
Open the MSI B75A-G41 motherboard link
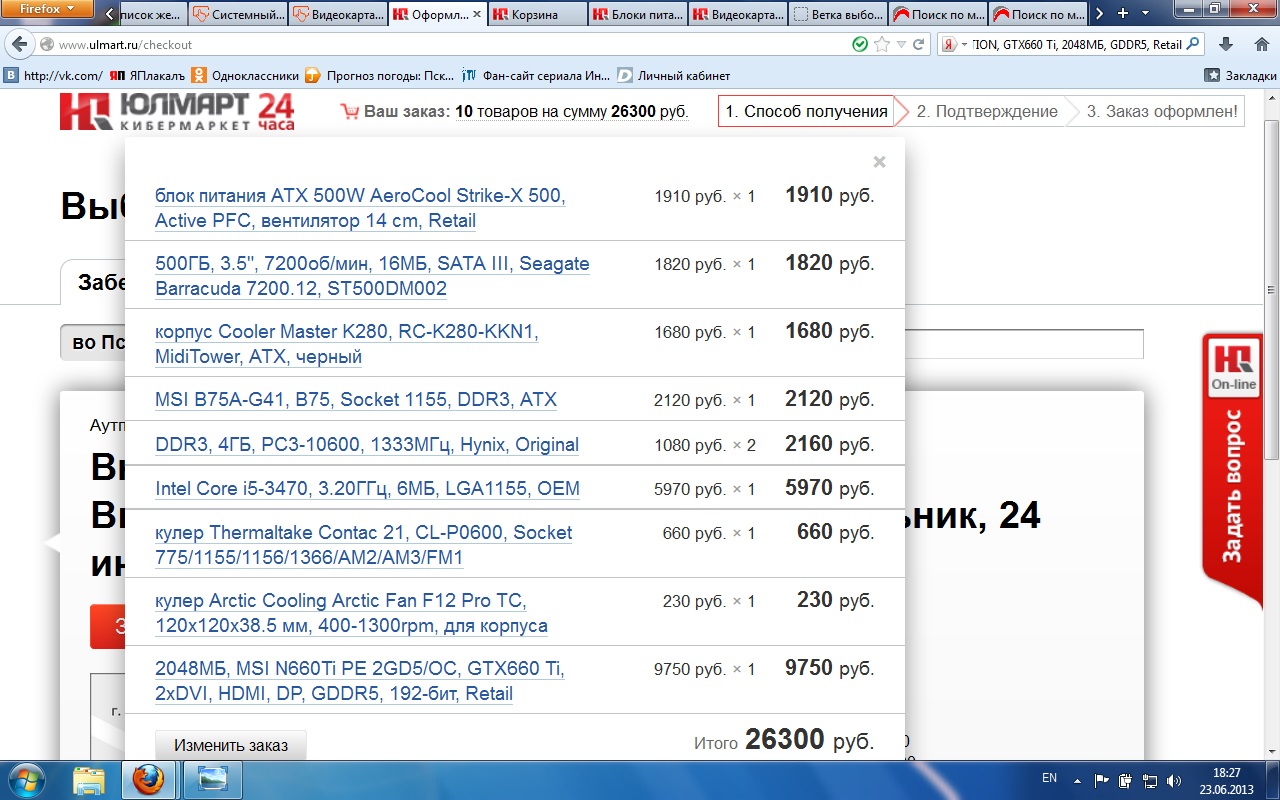coord(356,400)
